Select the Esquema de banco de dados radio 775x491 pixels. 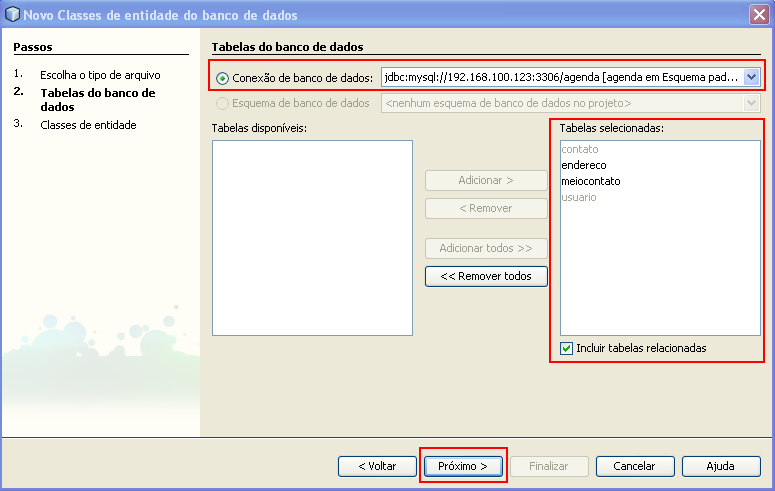tap(223, 103)
